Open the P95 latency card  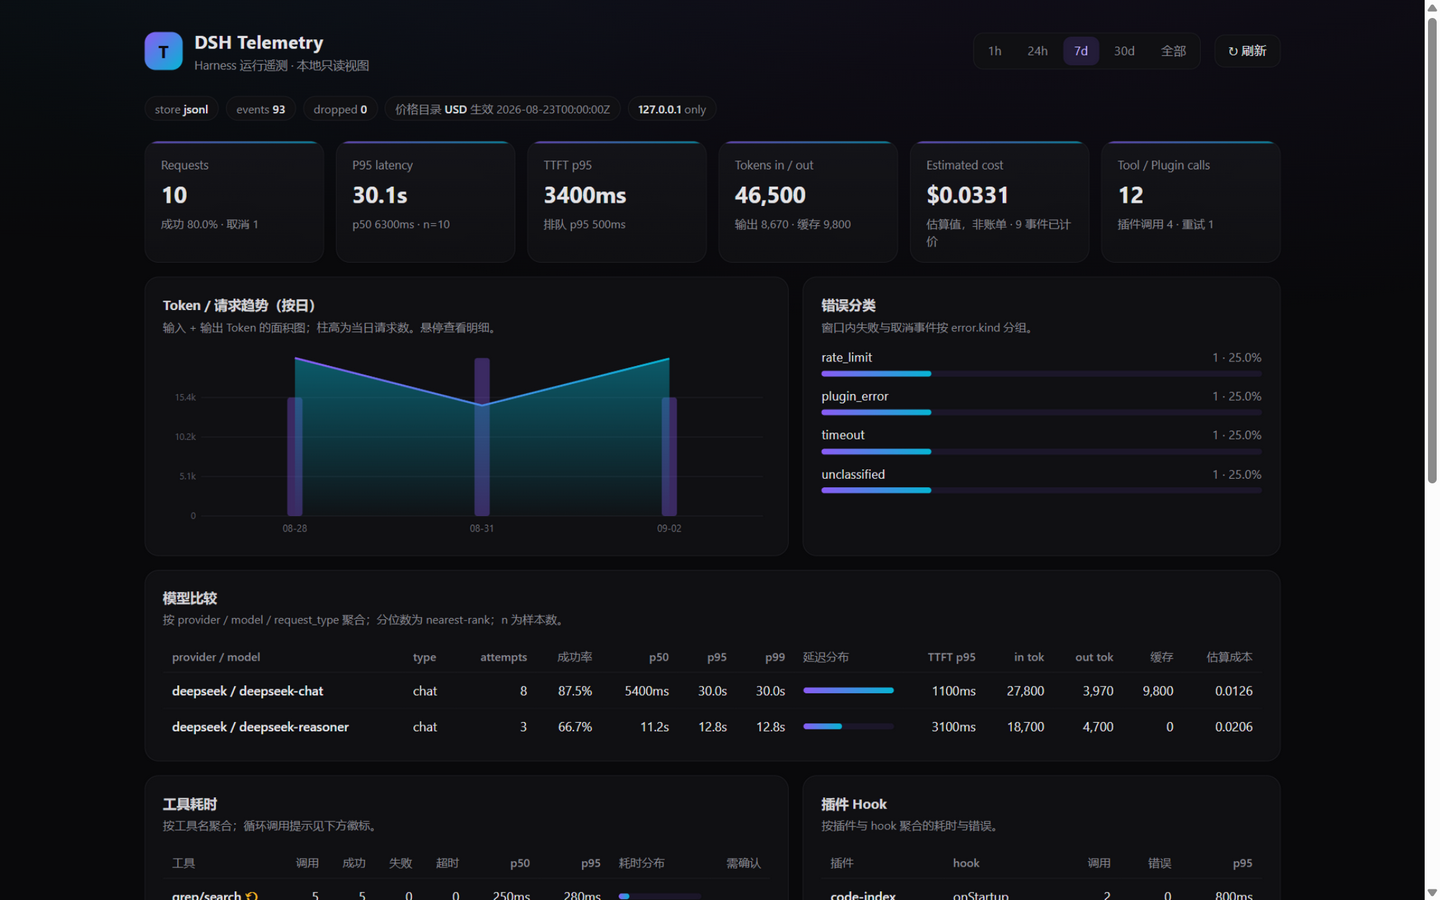pyautogui.click(x=425, y=202)
